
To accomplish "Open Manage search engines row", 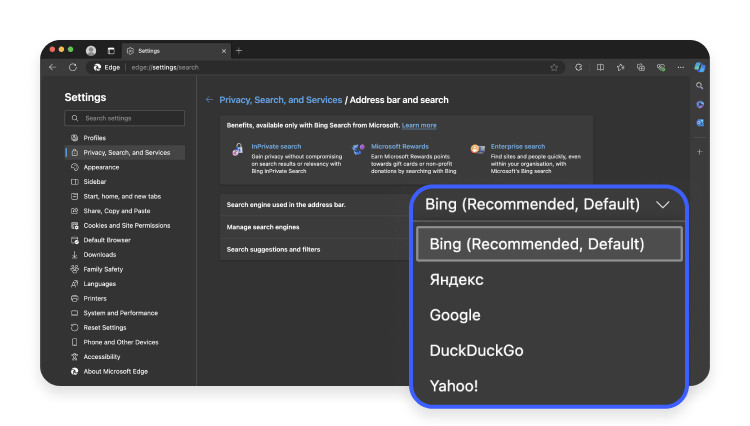I will (316, 227).
